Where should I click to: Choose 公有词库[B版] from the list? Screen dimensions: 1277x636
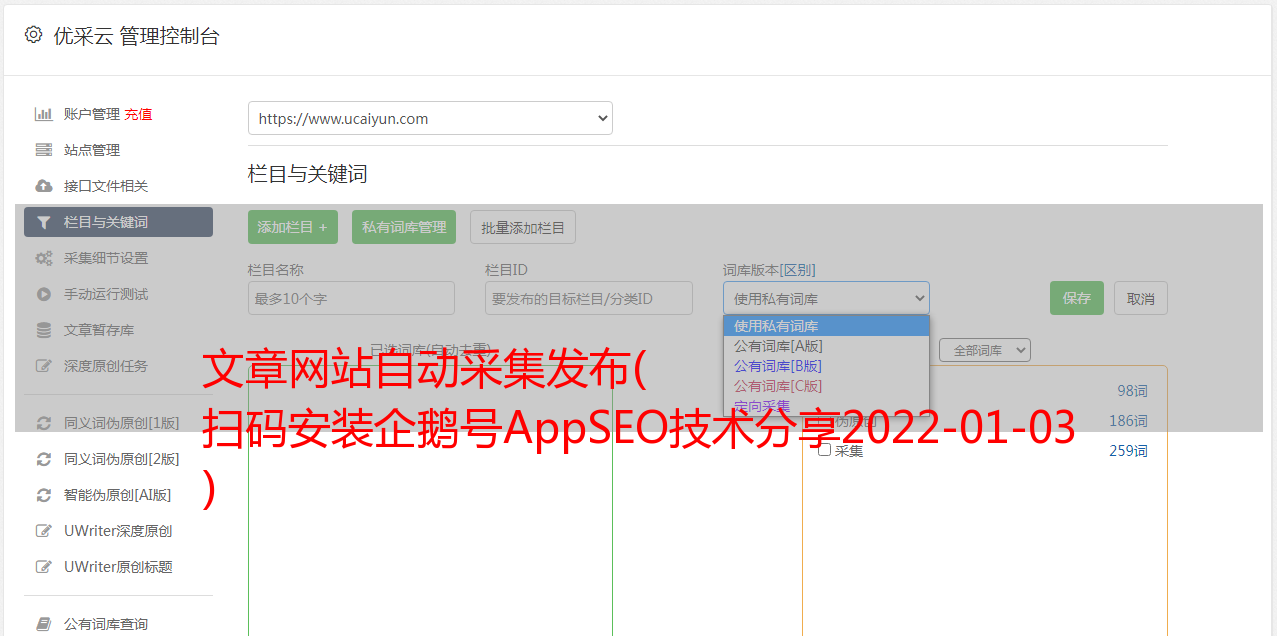[826, 366]
